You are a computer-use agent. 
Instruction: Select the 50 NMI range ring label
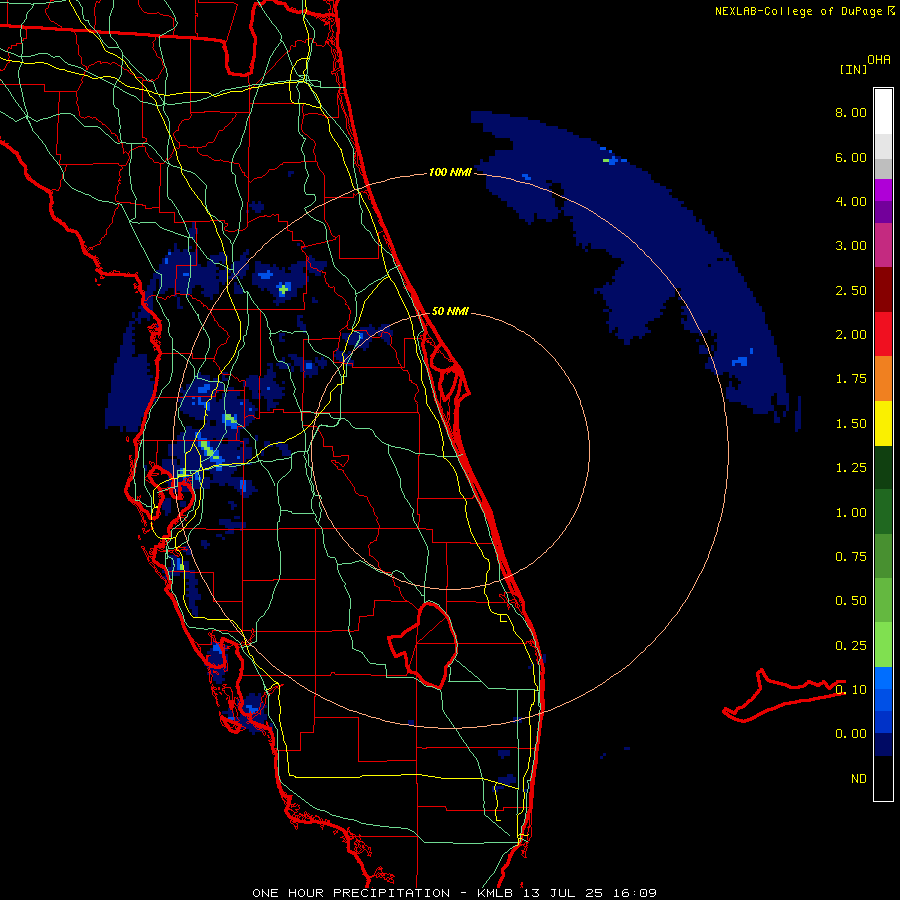tap(451, 311)
